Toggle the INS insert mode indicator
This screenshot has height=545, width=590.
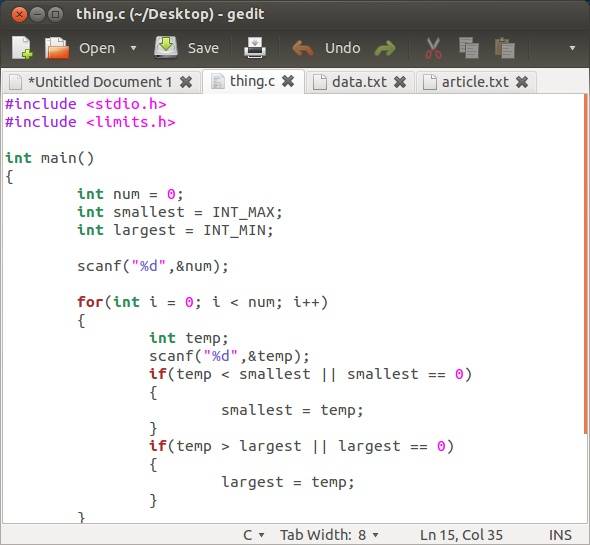560,535
